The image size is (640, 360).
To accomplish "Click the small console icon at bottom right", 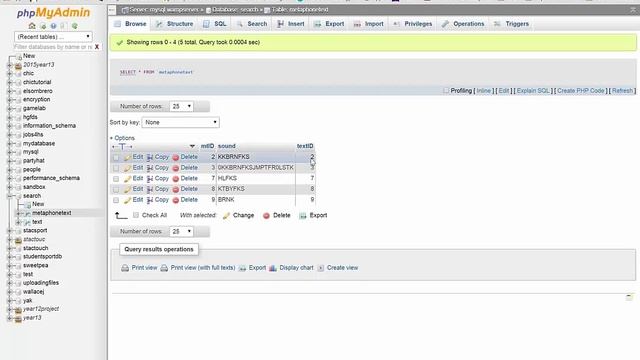I will pos(629,297).
